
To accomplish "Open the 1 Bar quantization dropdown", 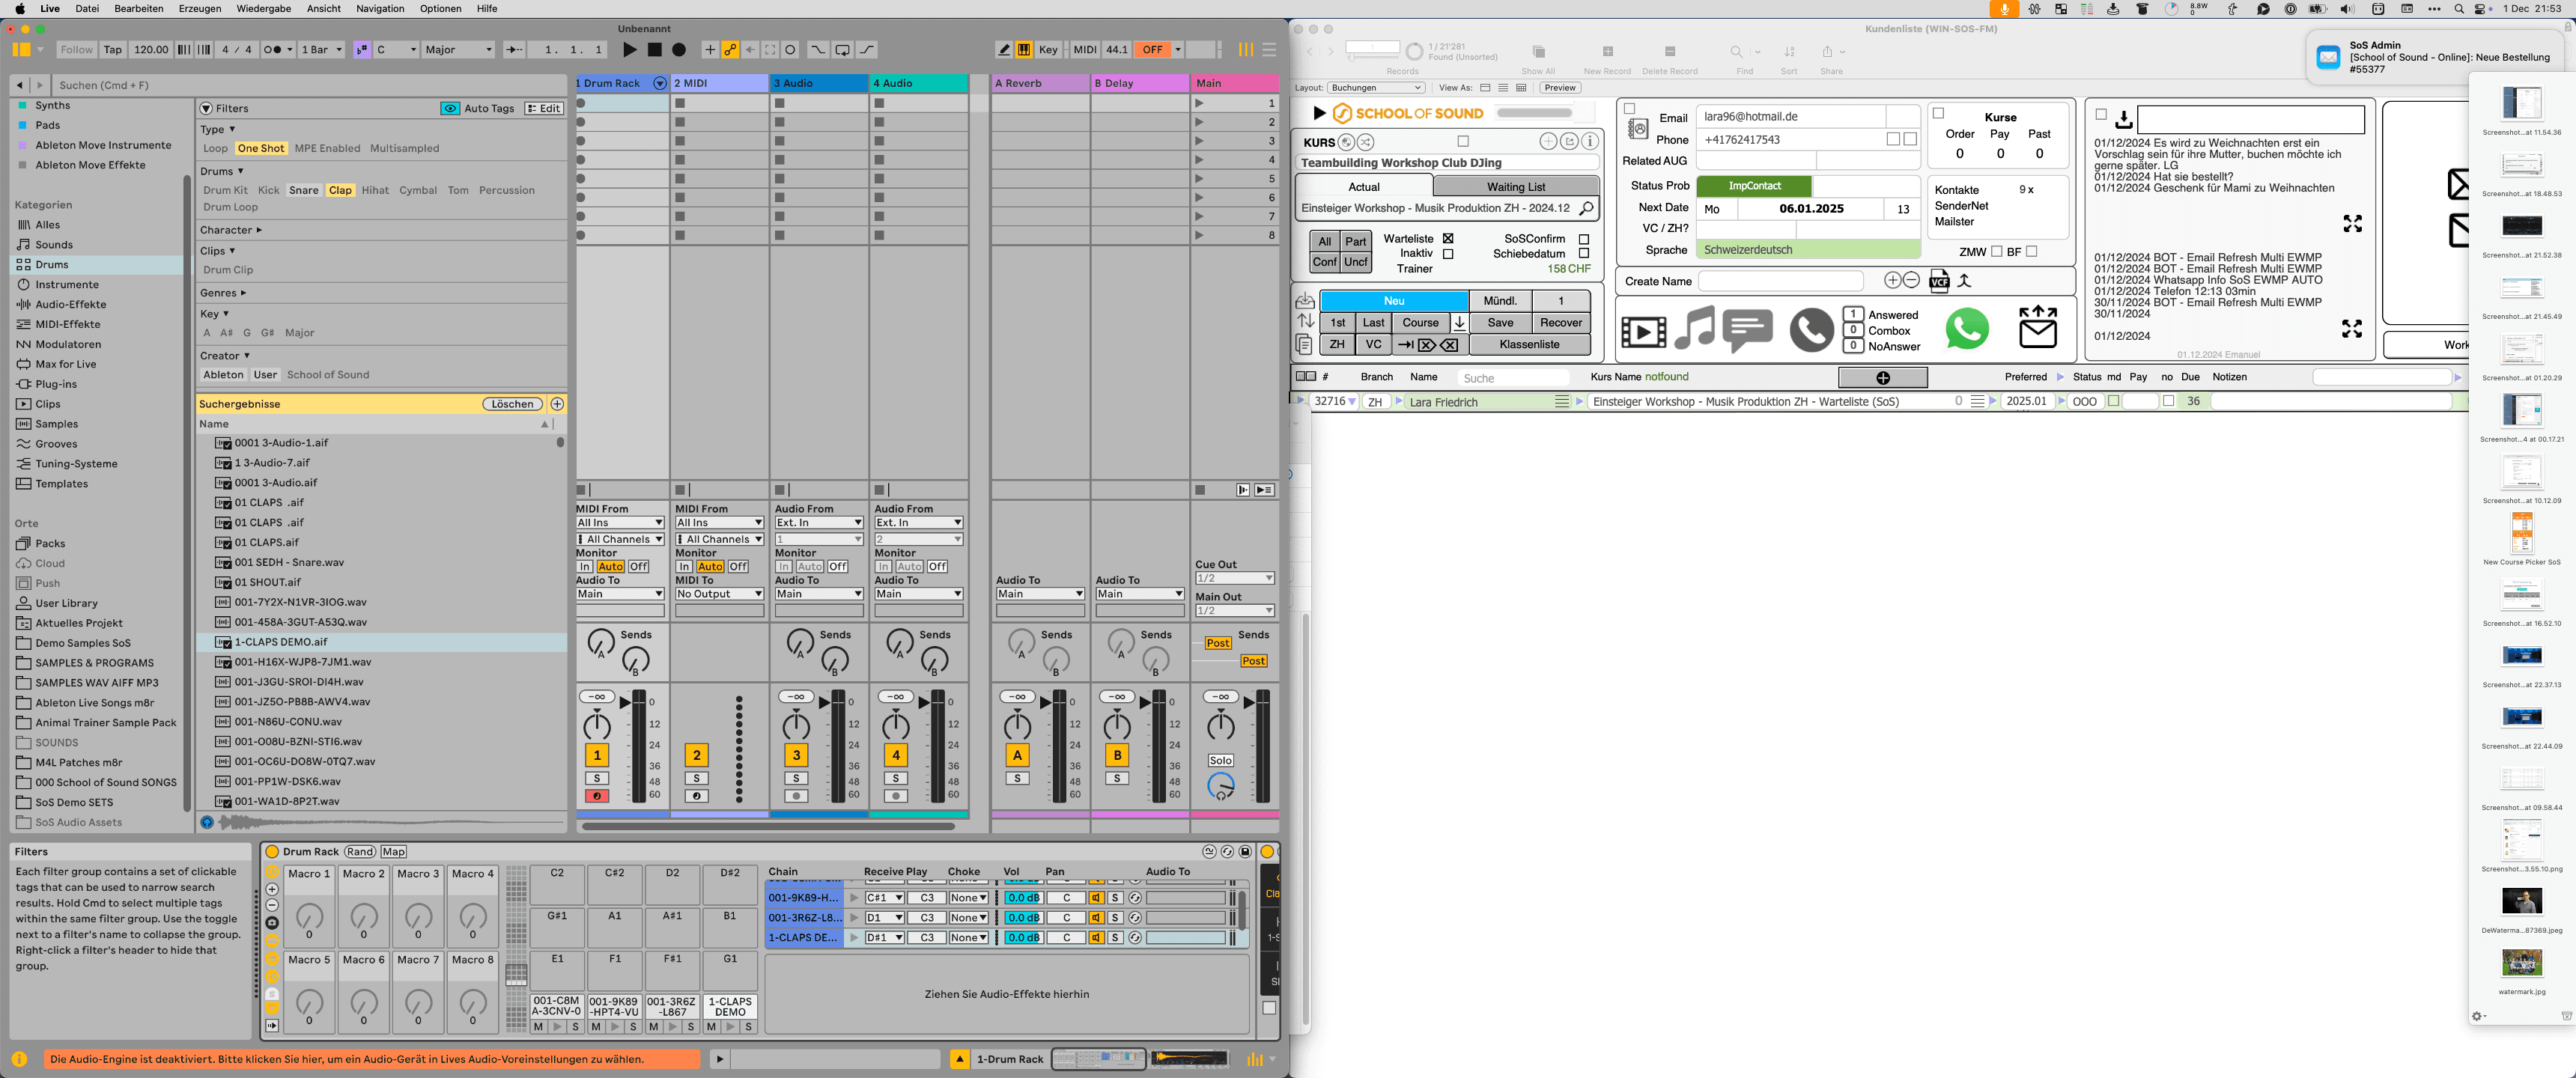I will (321, 49).
